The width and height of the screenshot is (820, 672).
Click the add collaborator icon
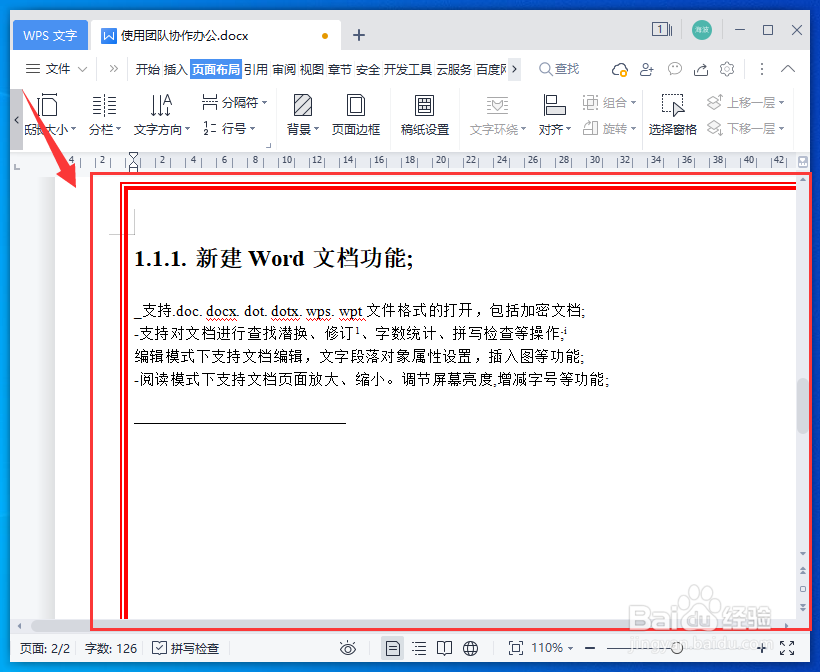(x=647, y=69)
